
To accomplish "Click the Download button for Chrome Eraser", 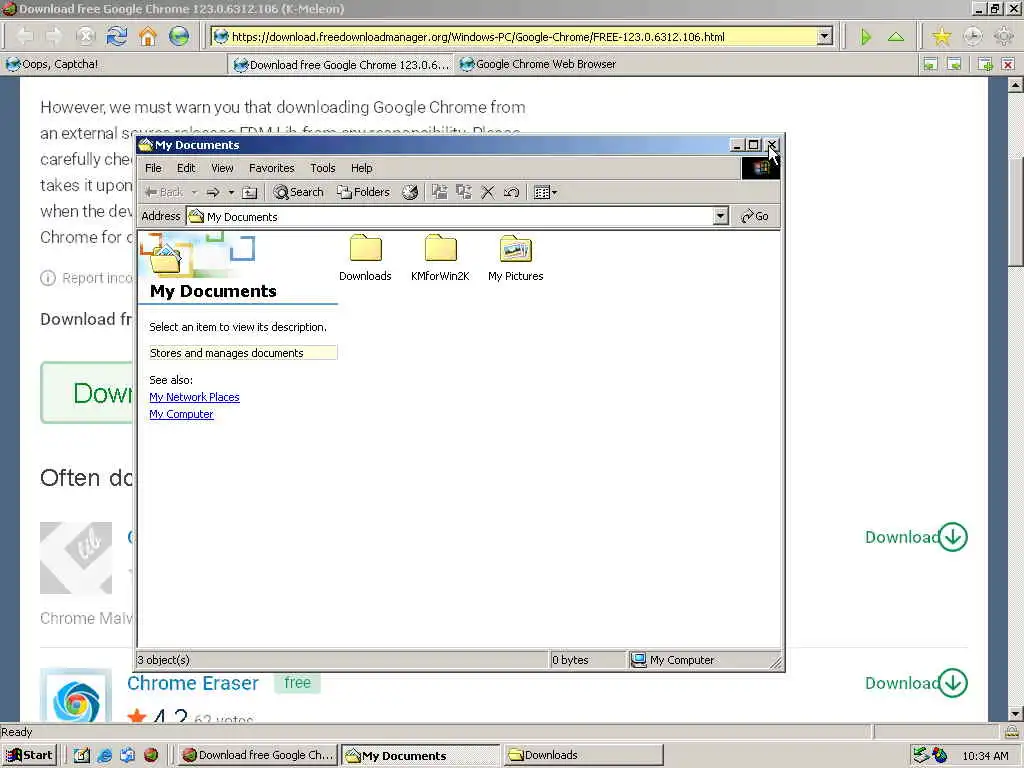I will (x=916, y=683).
